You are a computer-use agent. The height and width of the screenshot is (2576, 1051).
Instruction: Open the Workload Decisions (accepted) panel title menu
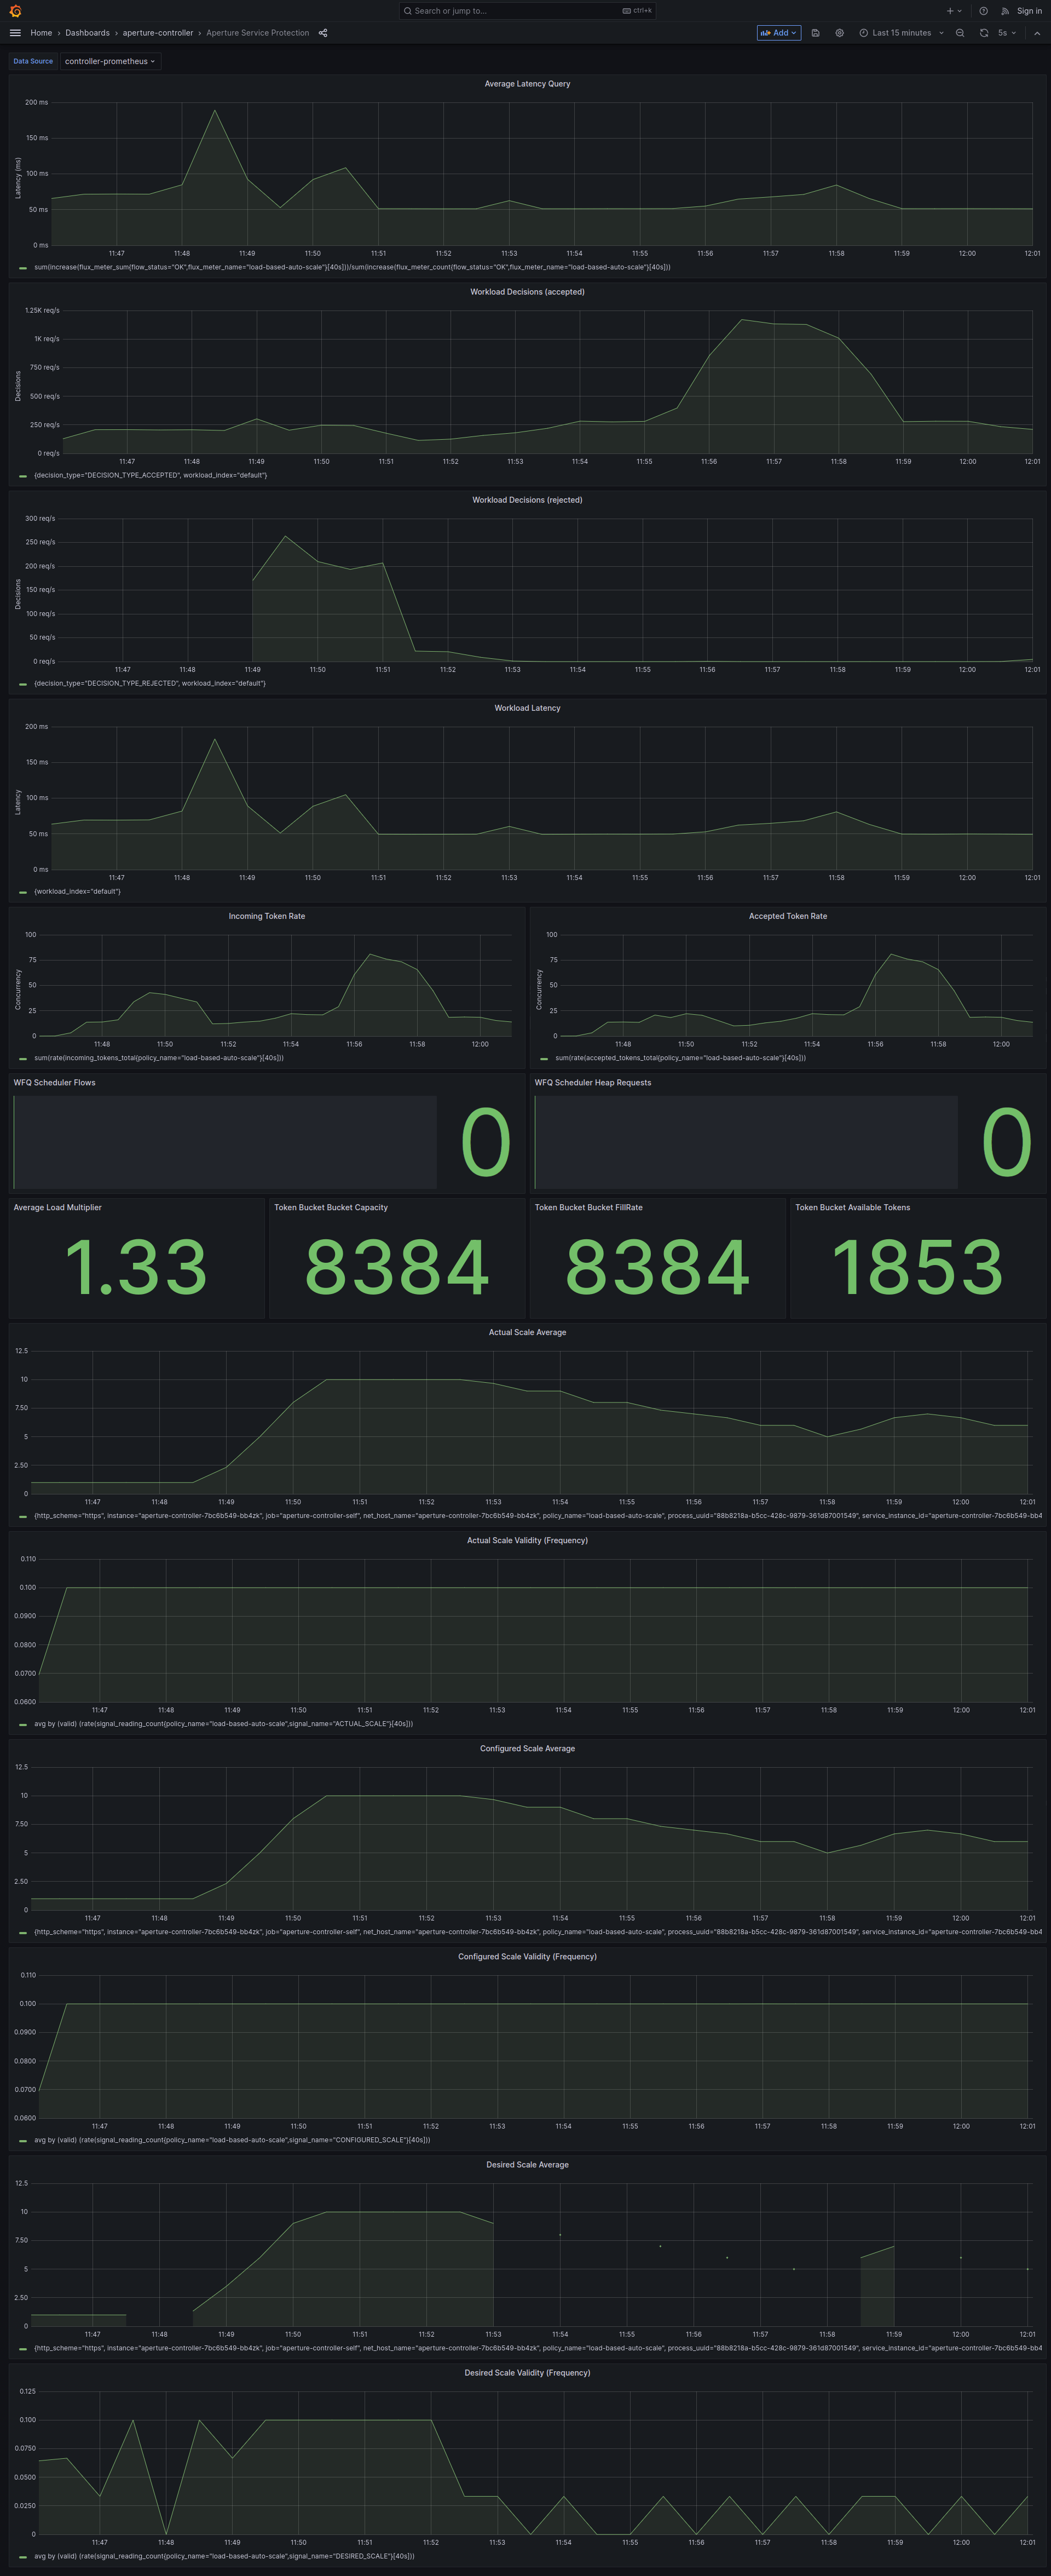pos(527,292)
